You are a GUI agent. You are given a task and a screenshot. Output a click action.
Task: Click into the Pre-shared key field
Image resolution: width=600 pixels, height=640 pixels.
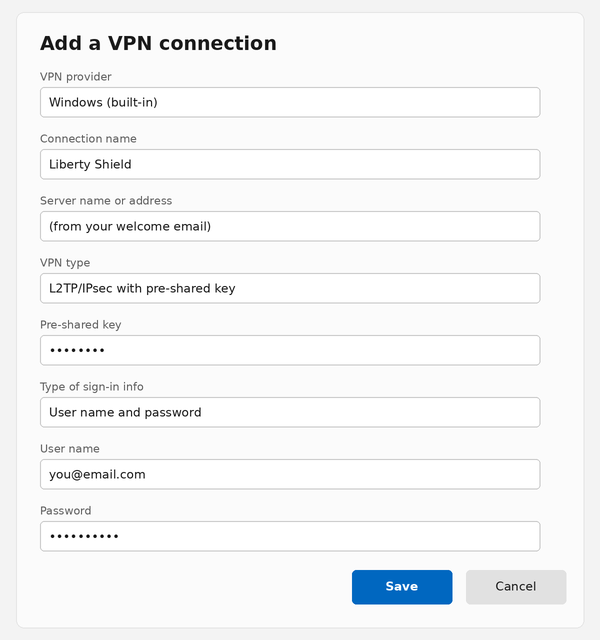click(290, 350)
